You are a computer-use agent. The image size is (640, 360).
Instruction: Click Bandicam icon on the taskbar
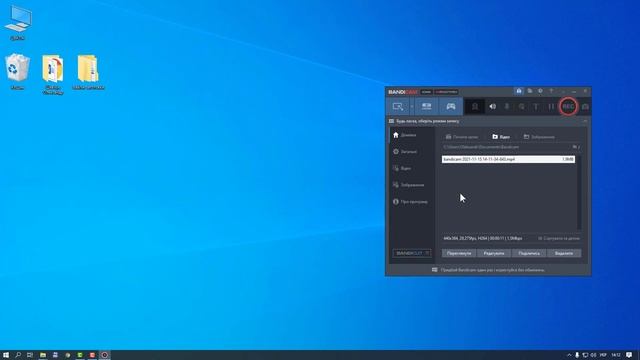(x=104, y=355)
